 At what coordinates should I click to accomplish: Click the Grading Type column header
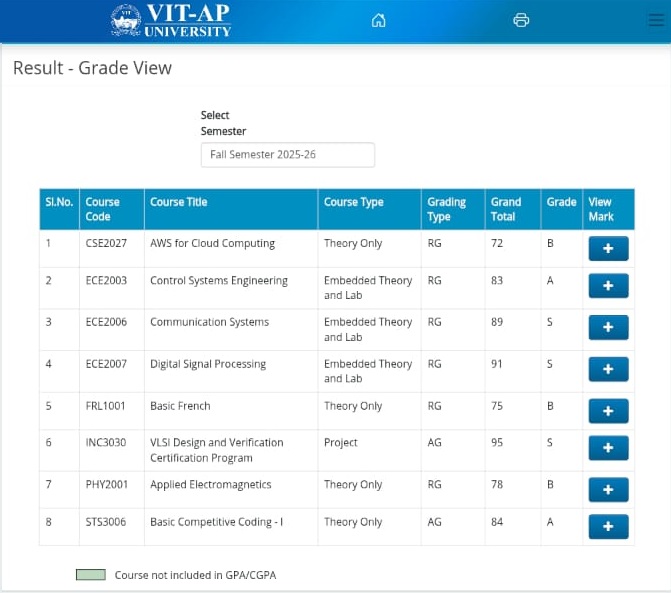click(x=446, y=209)
